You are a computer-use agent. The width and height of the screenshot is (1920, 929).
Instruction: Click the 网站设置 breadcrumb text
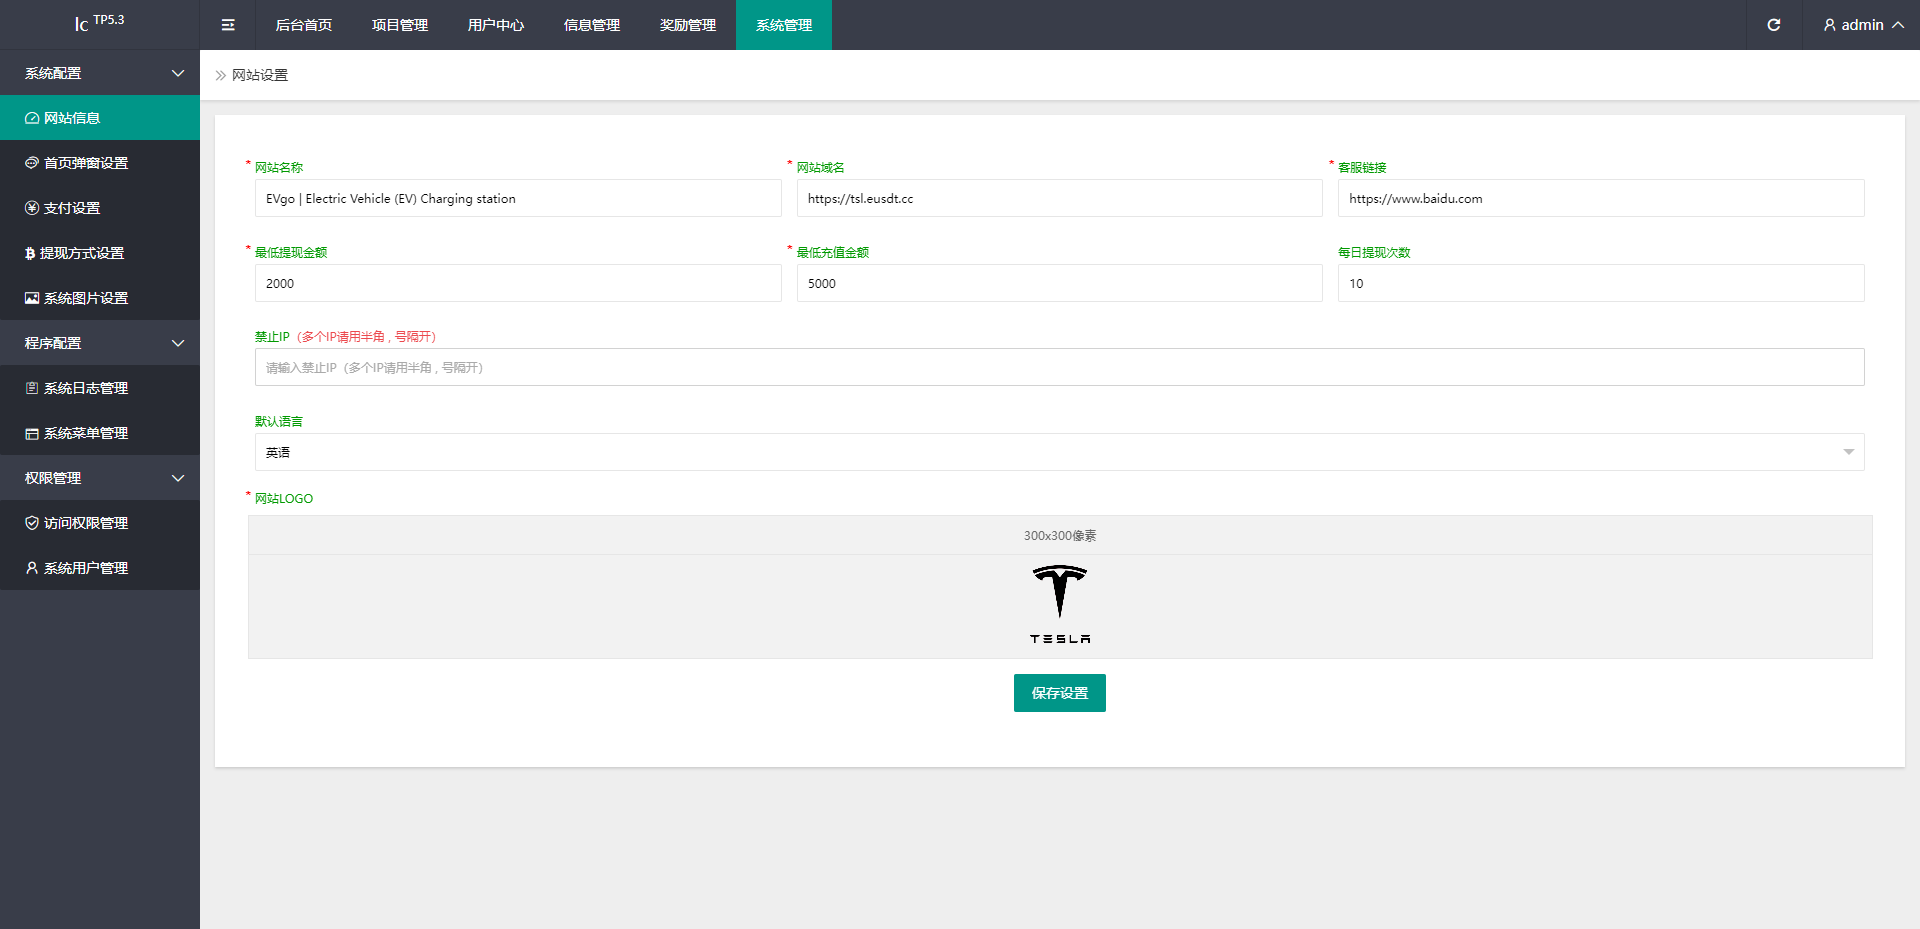pos(260,75)
